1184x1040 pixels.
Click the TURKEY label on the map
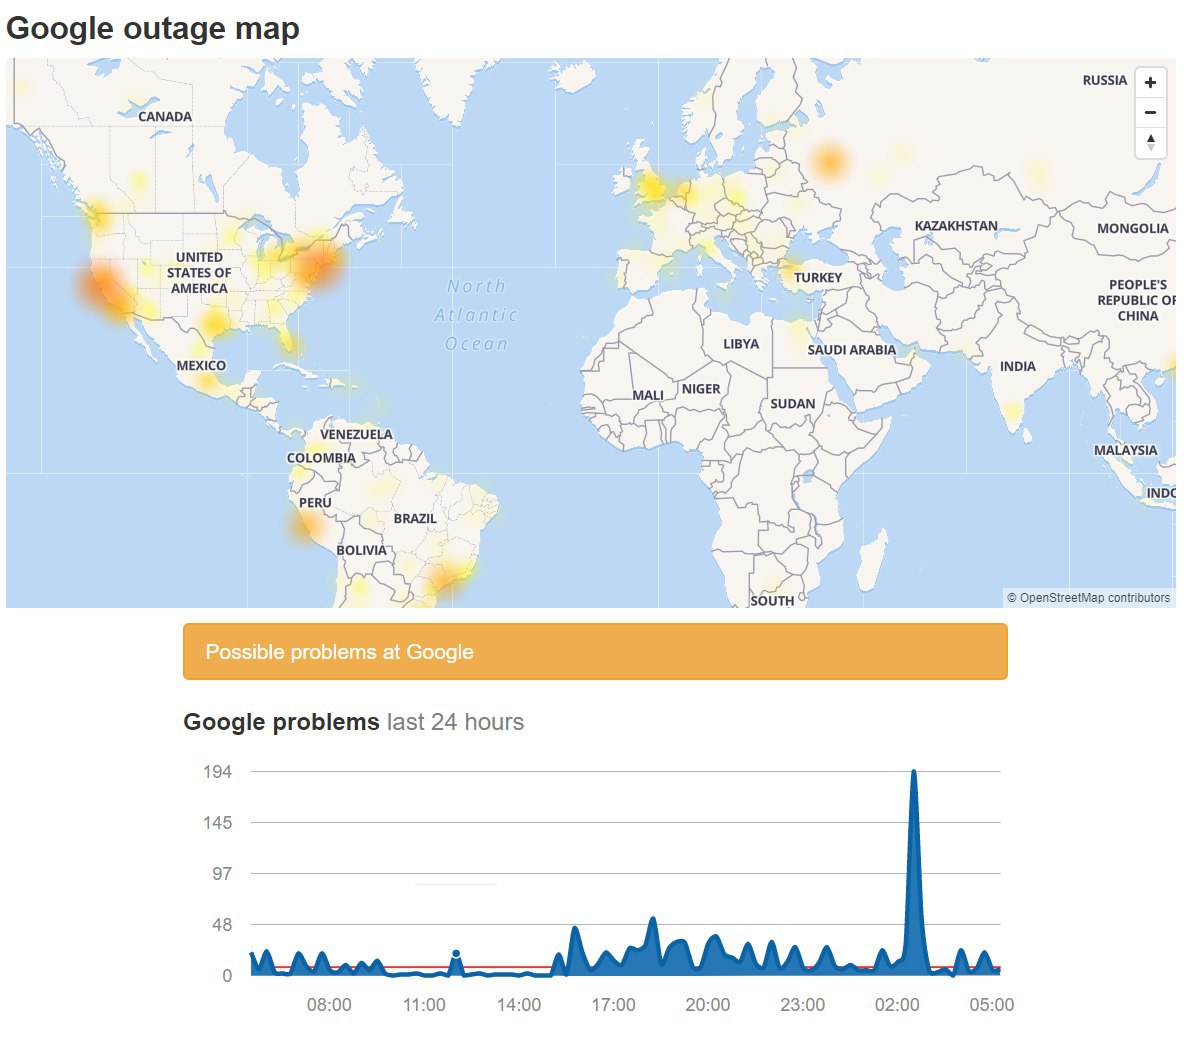click(817, 278)
